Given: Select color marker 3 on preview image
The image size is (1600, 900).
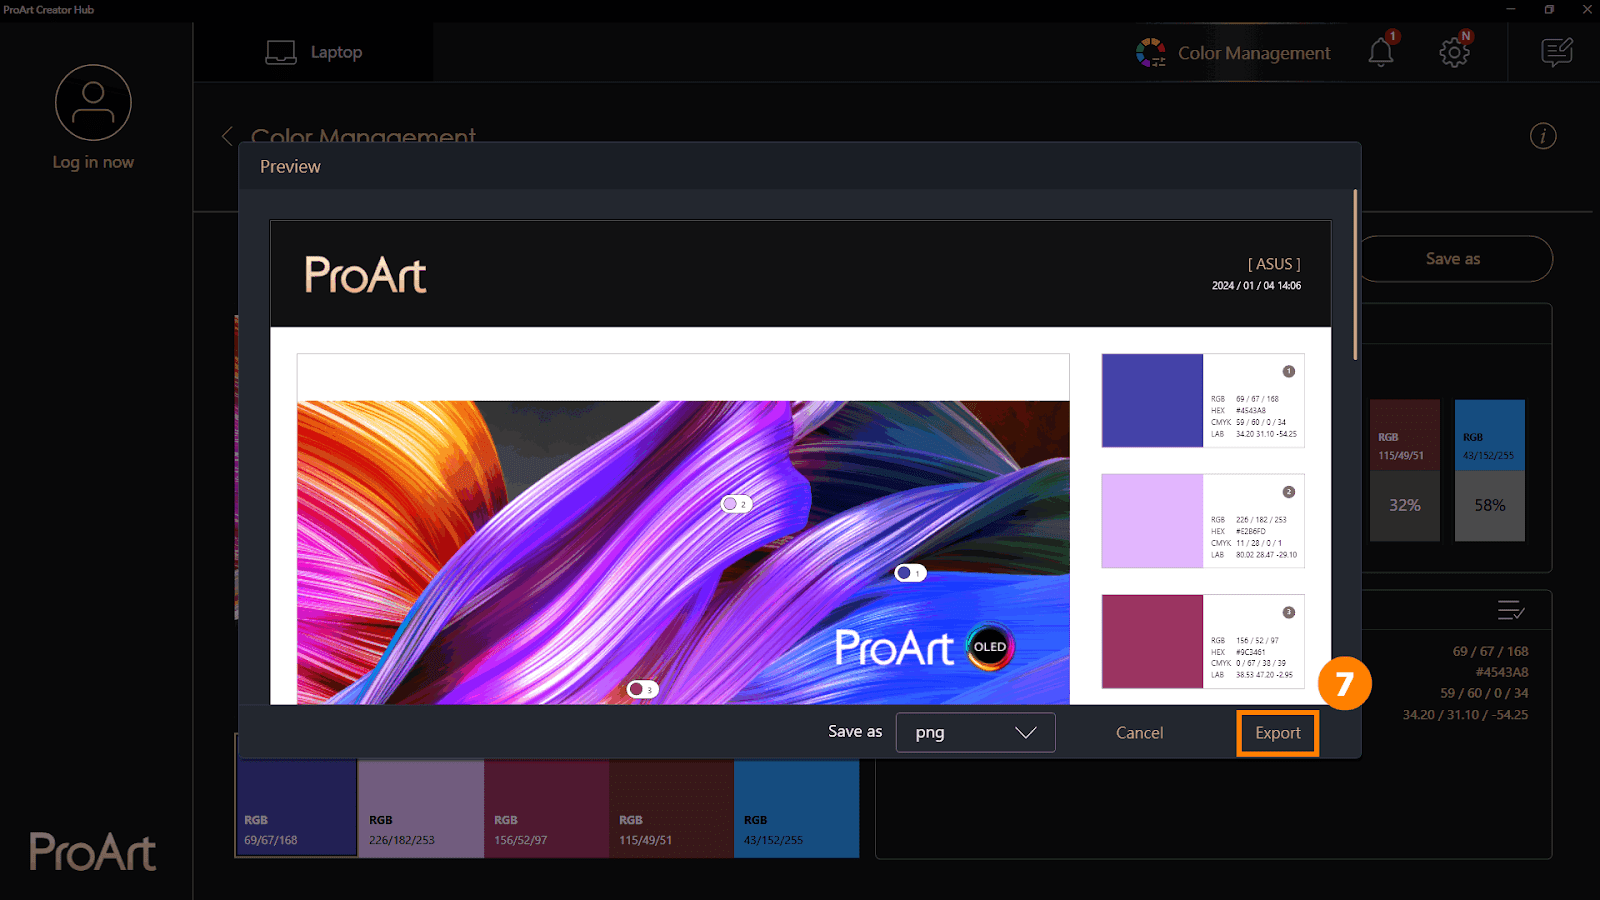Looking at the screenshot, I should 642,689.
